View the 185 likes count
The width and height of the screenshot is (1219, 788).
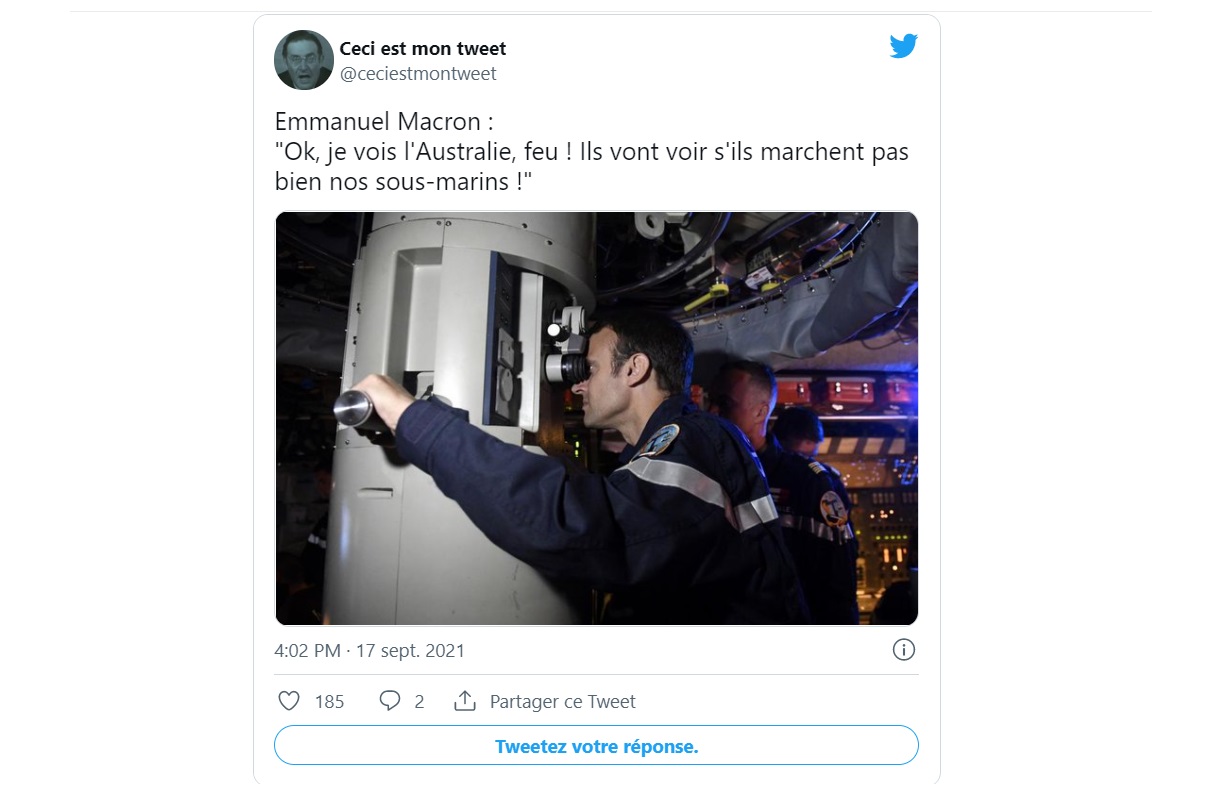[330, 702]
